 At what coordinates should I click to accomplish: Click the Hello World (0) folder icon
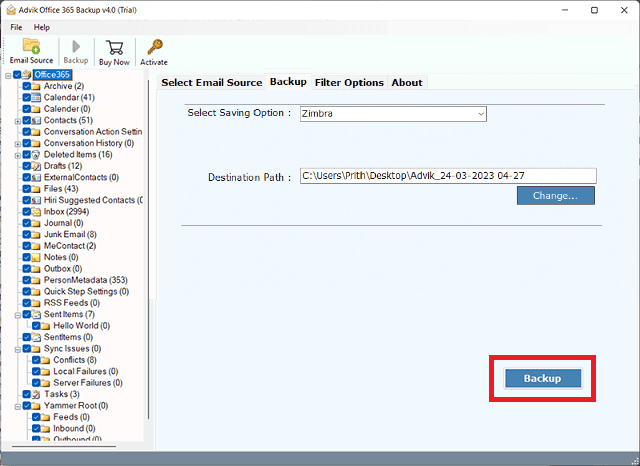[x=45, y=326]
